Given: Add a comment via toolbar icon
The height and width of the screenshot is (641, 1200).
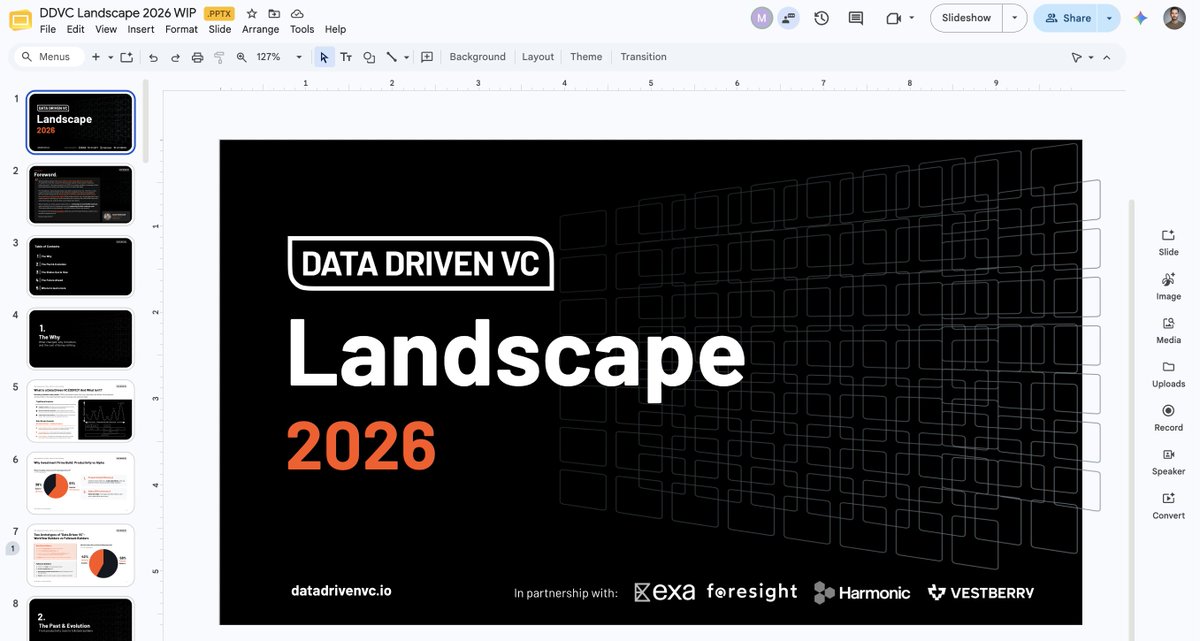Looking at the screenshot, I should coord(427,57).
